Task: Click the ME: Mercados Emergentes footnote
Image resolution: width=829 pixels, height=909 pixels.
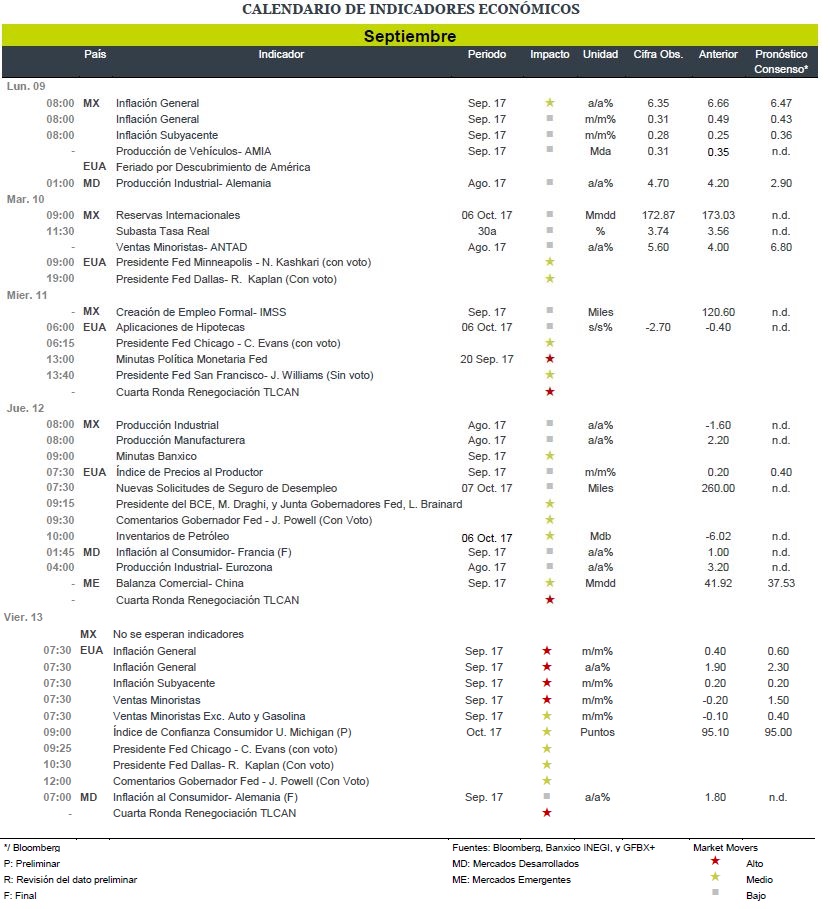Action: 511,879
